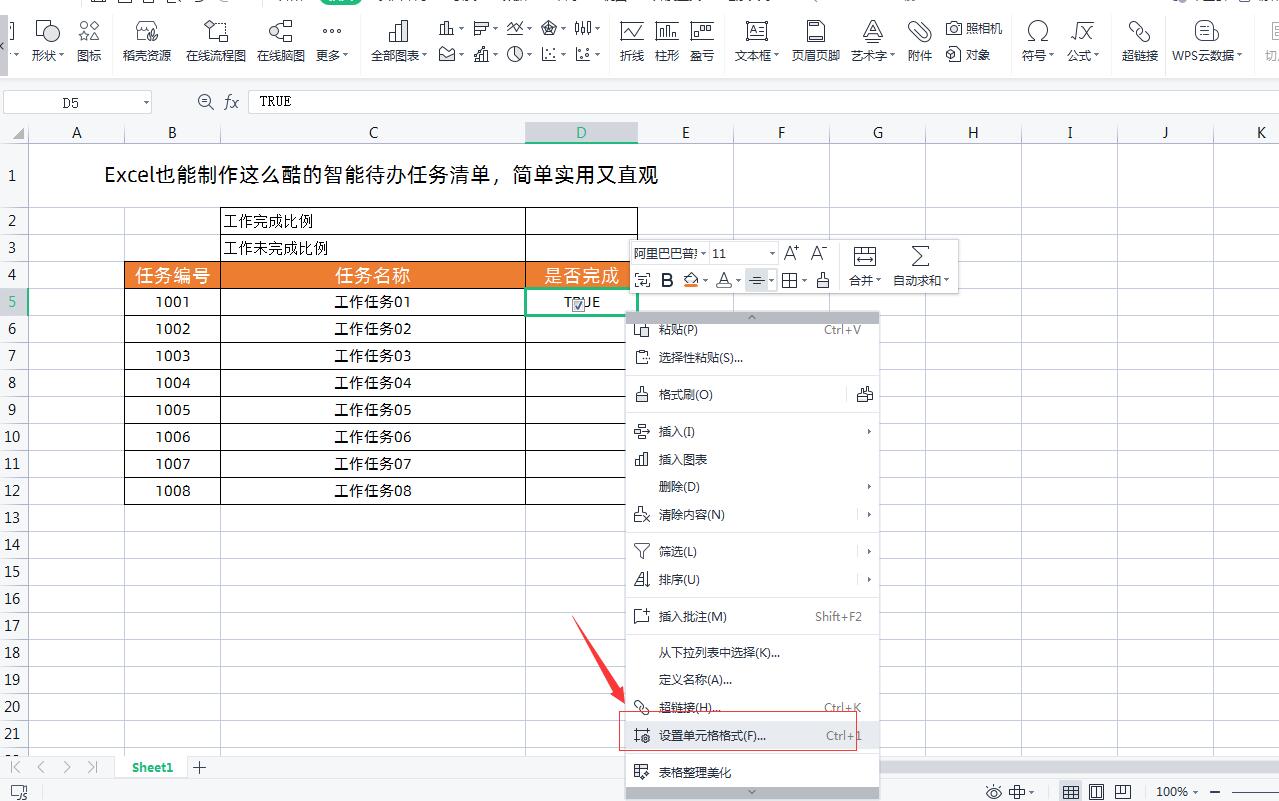The height and width of the screenshot is (801, 1279).
Task: Toggle bold on the mini toolbar
Action: [x=667, y=280]
